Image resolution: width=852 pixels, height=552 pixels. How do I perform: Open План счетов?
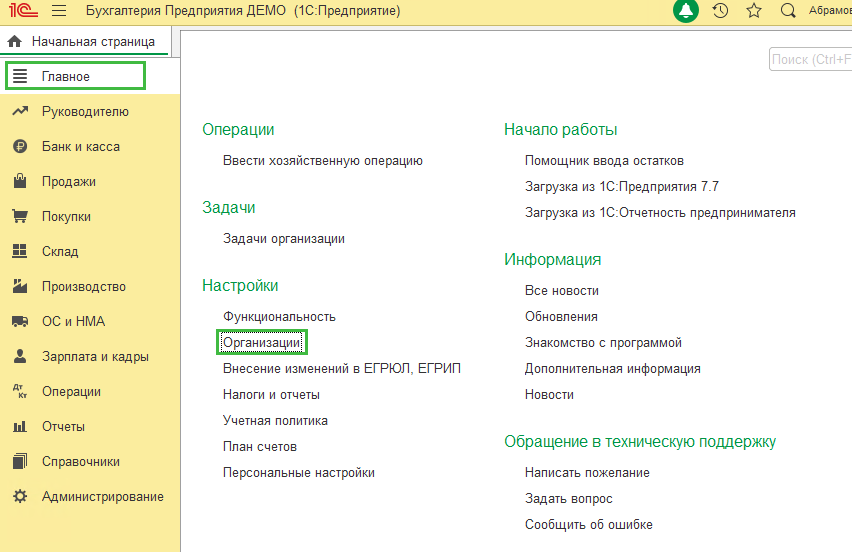click(x=260, y=447)
